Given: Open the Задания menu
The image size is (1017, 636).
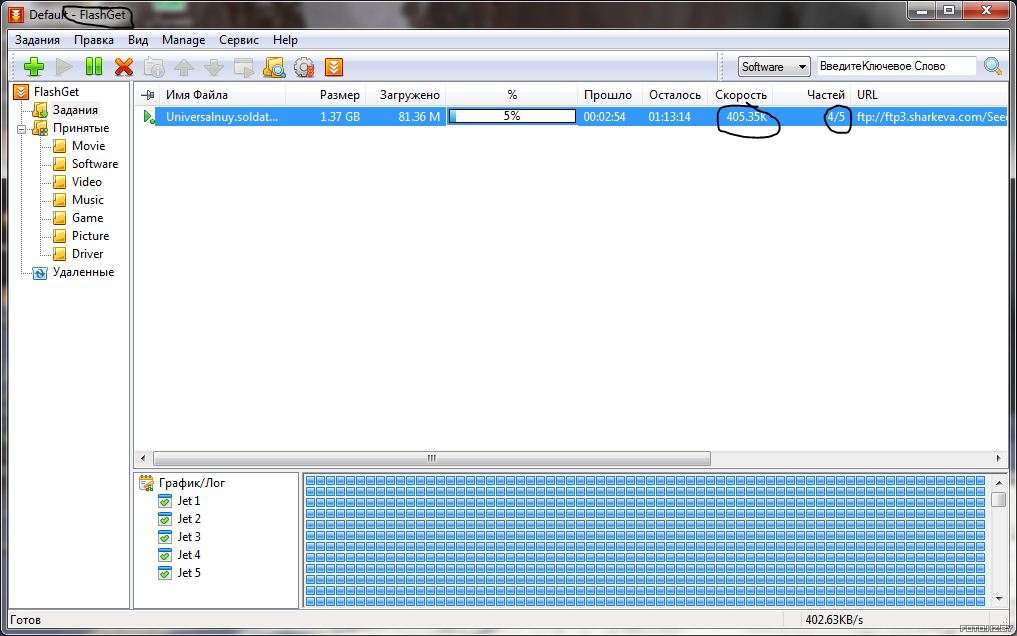Looking at the screenshot, I should point(37,40).
